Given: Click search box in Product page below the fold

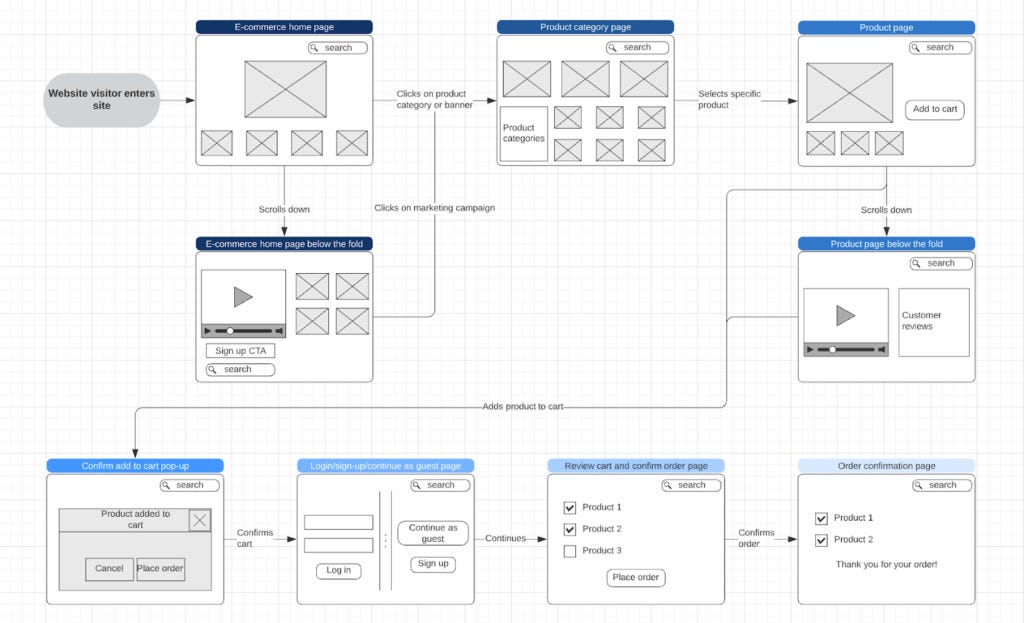Looking at the screenshot, I should [941, 263].
